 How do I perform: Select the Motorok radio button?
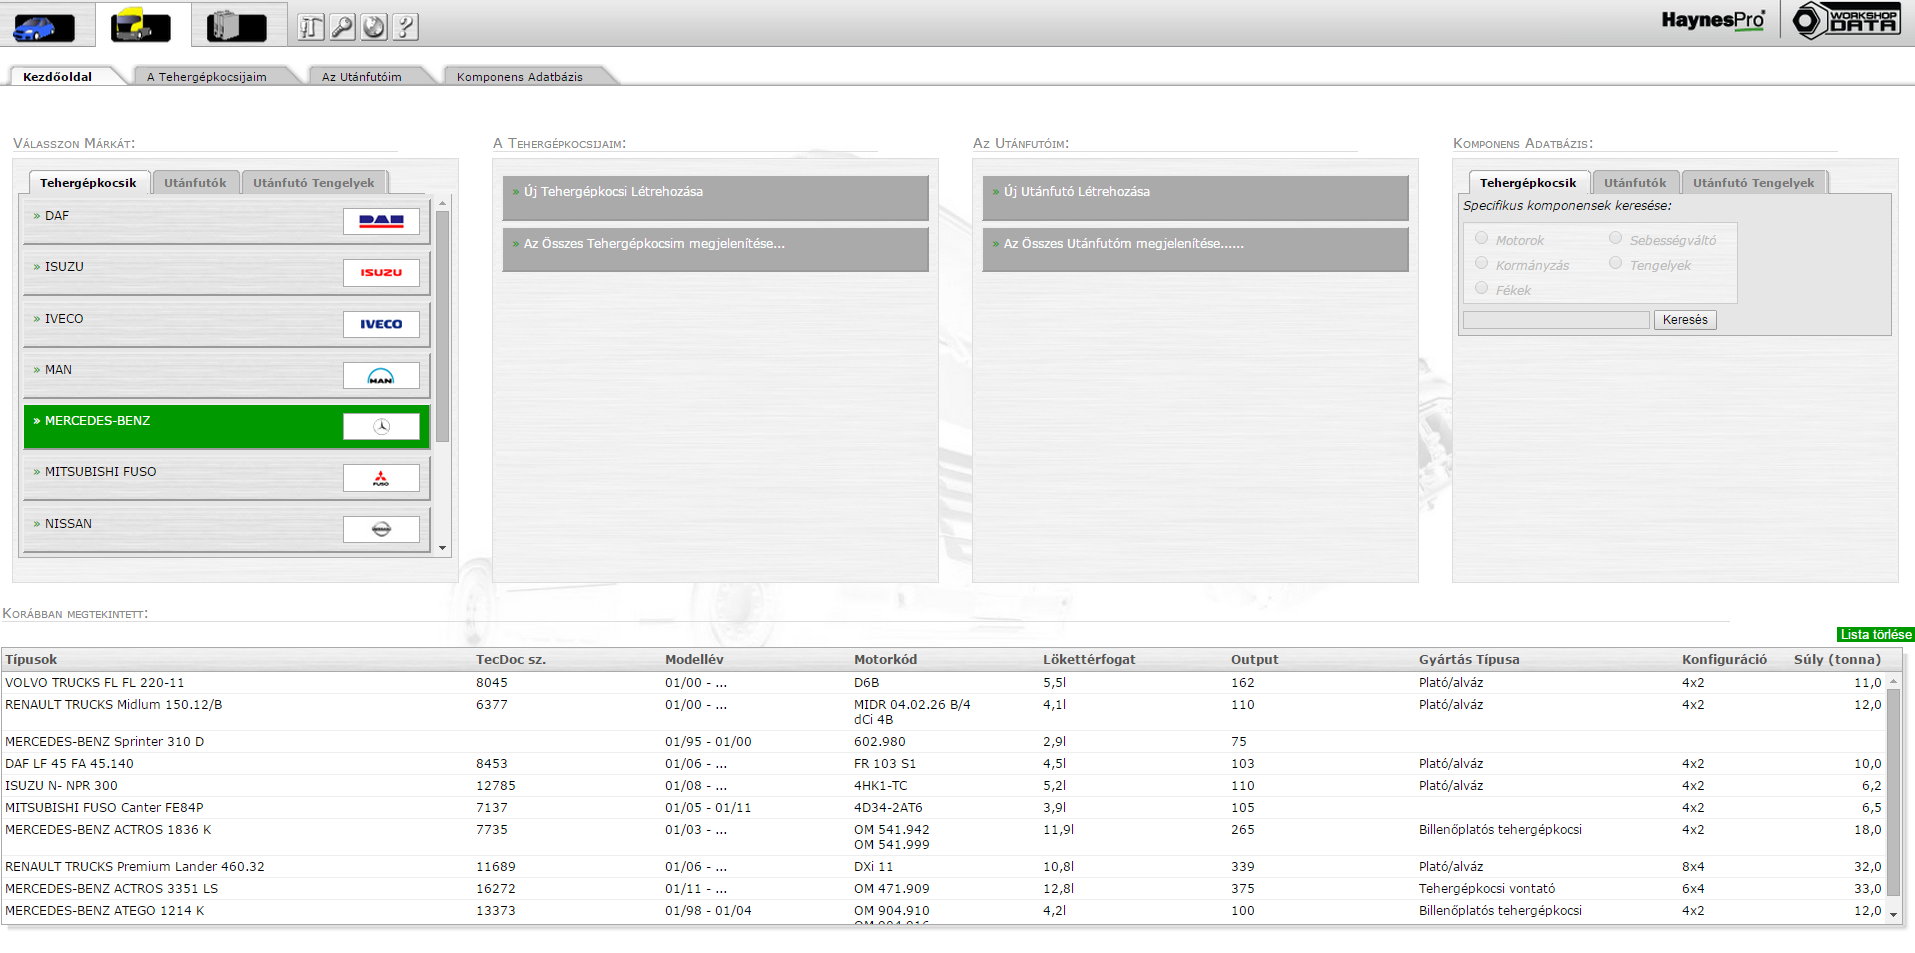[1482, 239]
